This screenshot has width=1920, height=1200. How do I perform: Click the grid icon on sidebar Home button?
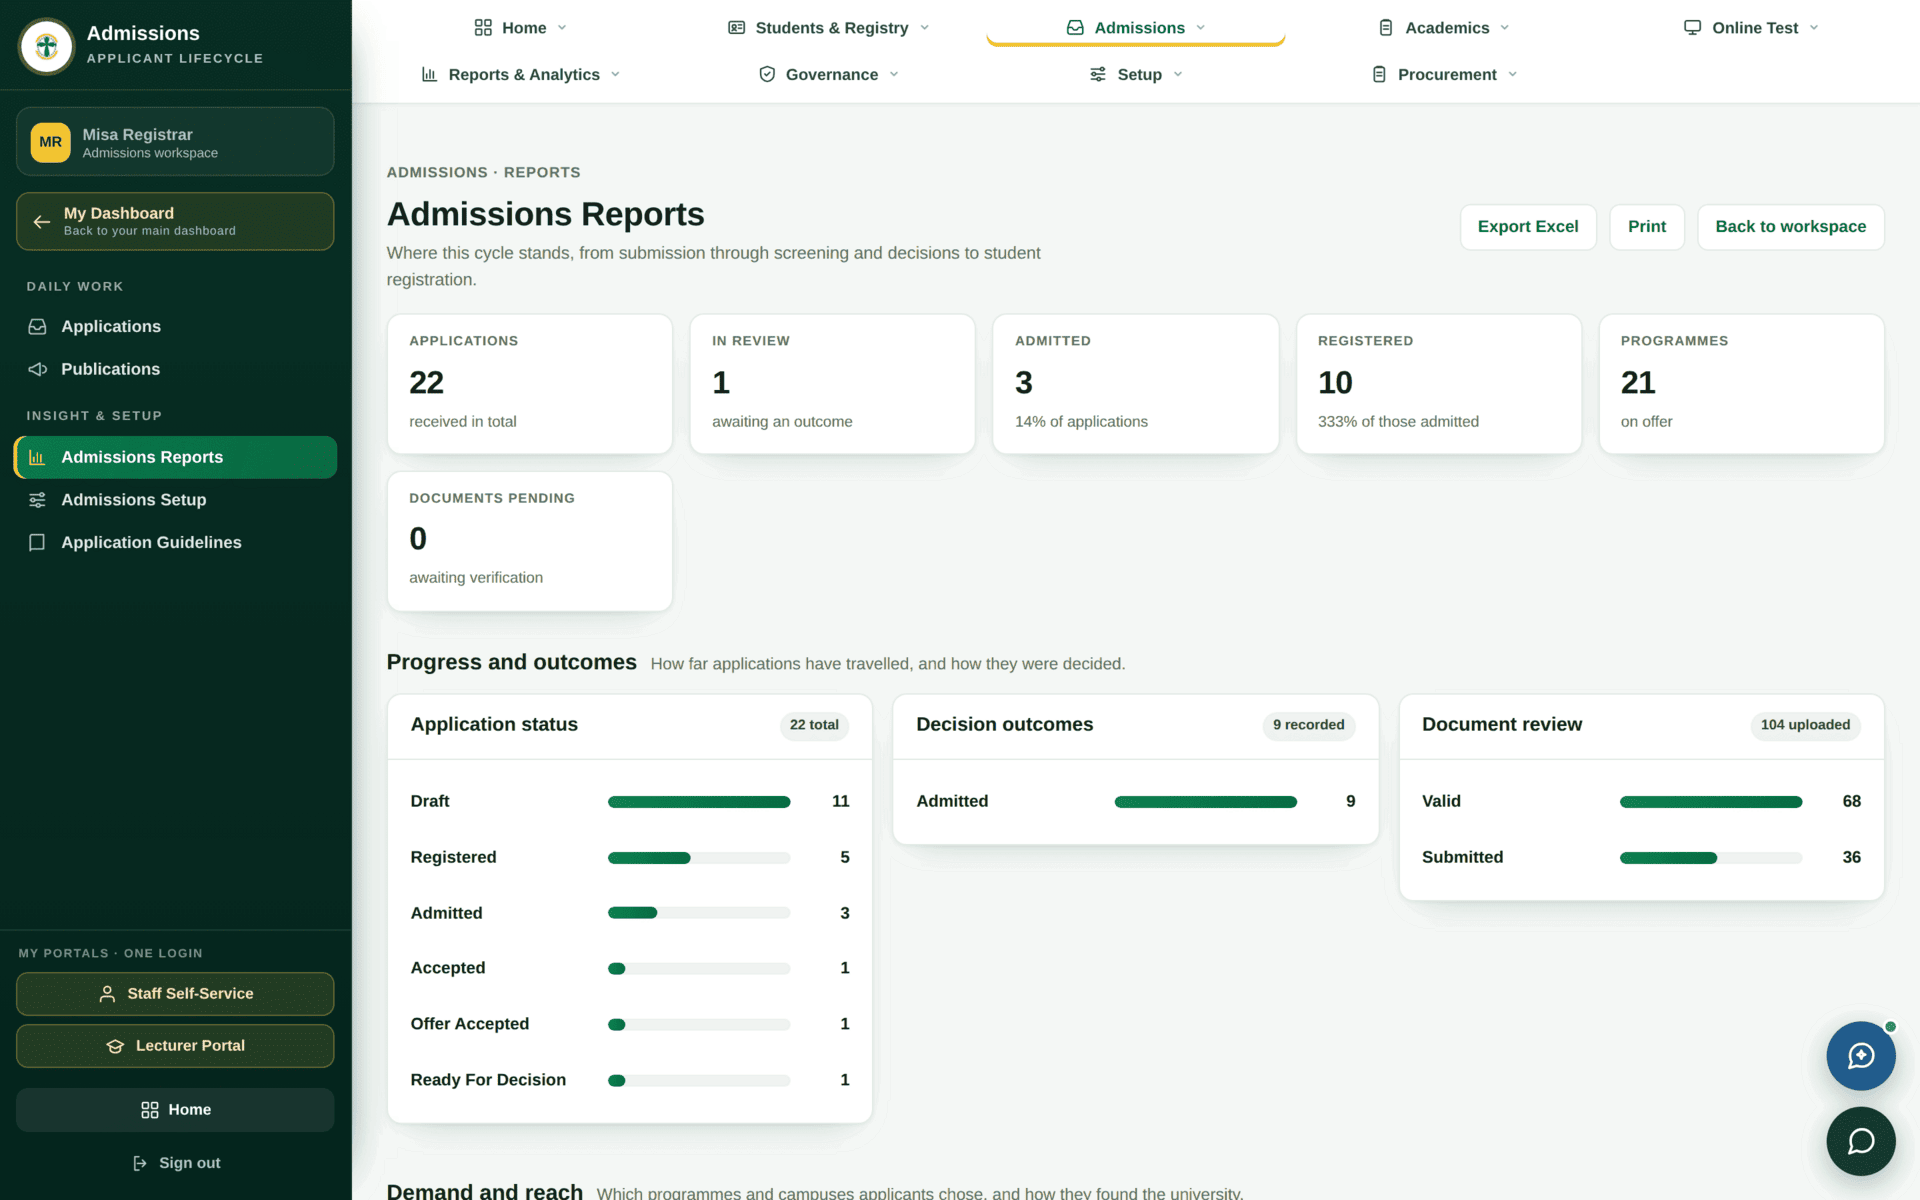coord(150,1110)
